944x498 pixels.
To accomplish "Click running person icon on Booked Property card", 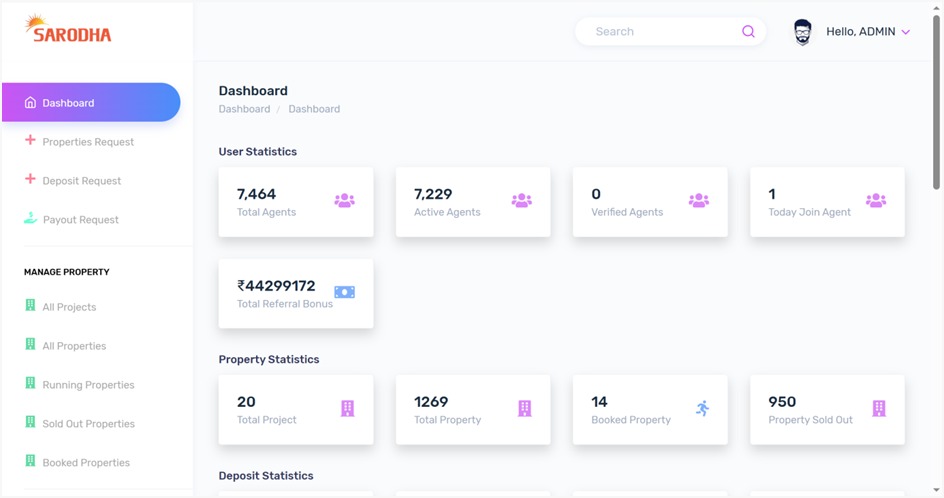I will [x=702, y=408].
